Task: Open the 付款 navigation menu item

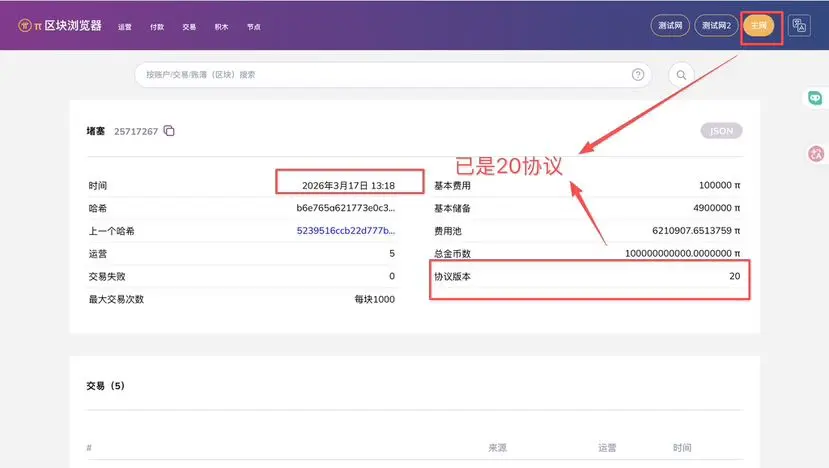Action: click(157, 27)
